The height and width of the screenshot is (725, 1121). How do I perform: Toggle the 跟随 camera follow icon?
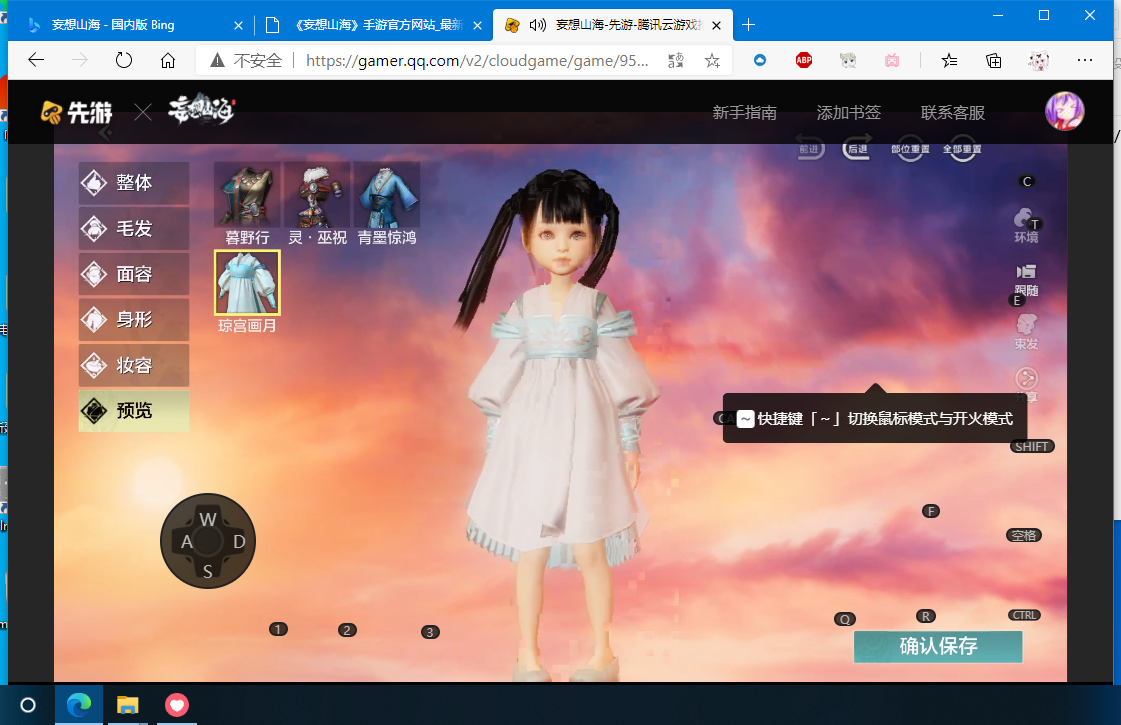pos(1026,280)
